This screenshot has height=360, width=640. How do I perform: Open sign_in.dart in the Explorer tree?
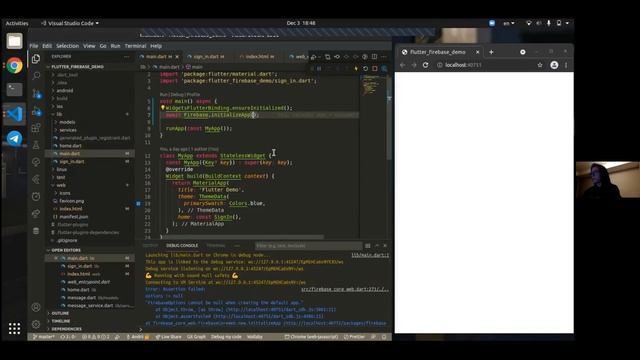pyautogui.click(x=72, y=162)
